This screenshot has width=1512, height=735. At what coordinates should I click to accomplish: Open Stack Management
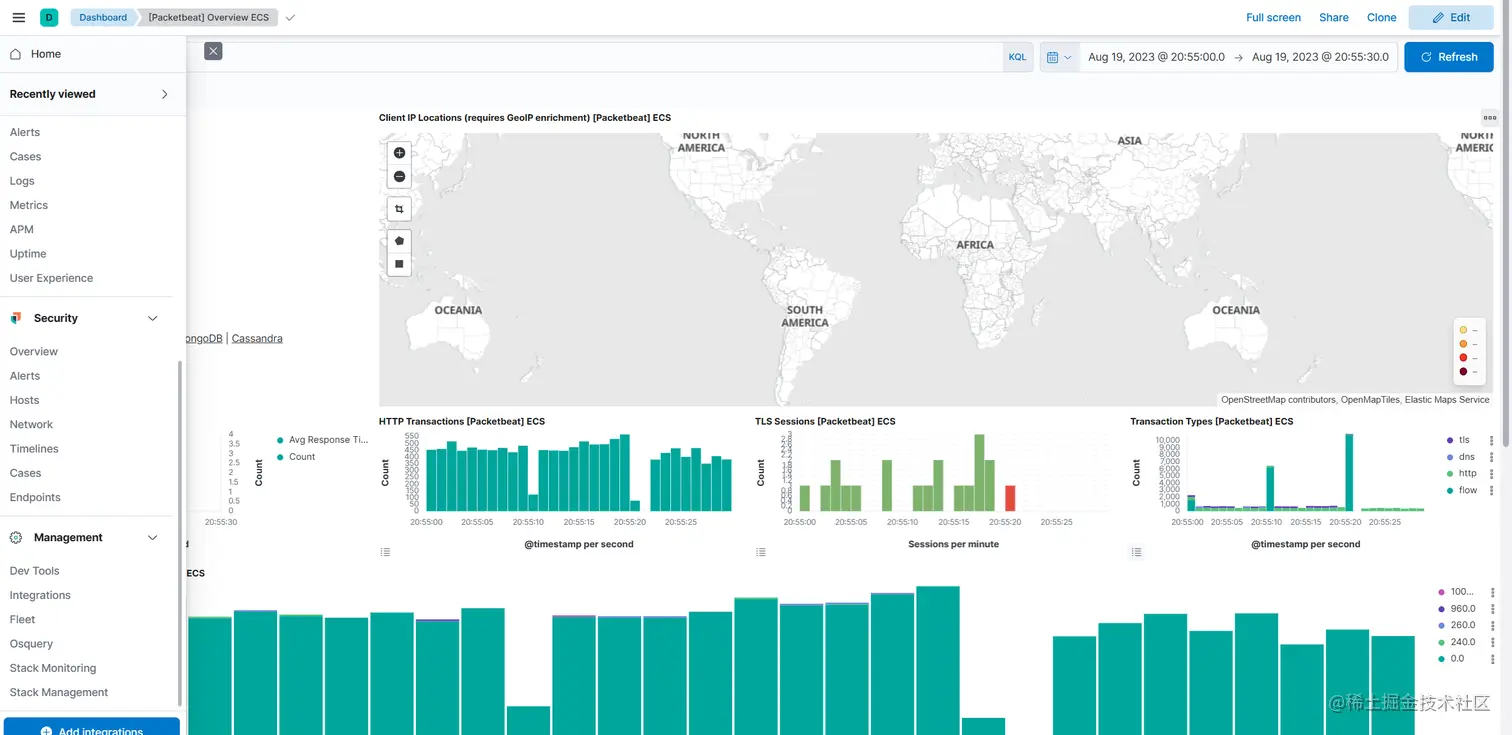click(59, 692)
